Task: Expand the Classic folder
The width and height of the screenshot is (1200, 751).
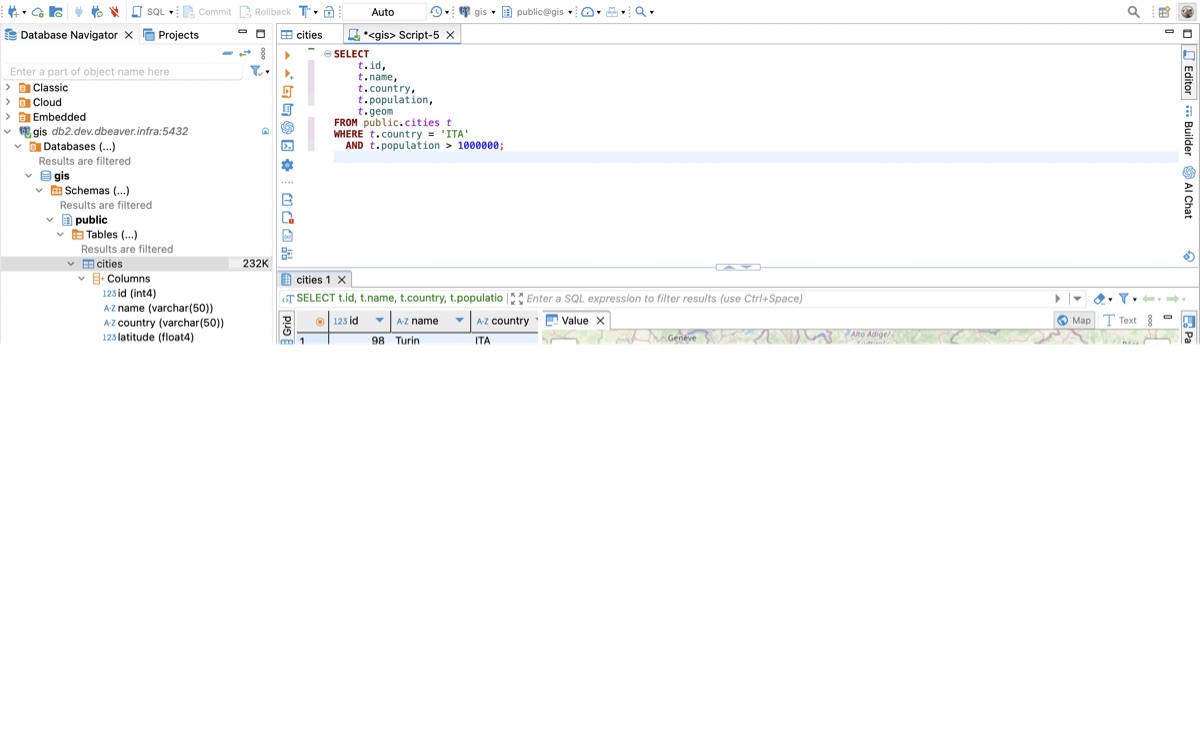Action: (x=8, y=88)
